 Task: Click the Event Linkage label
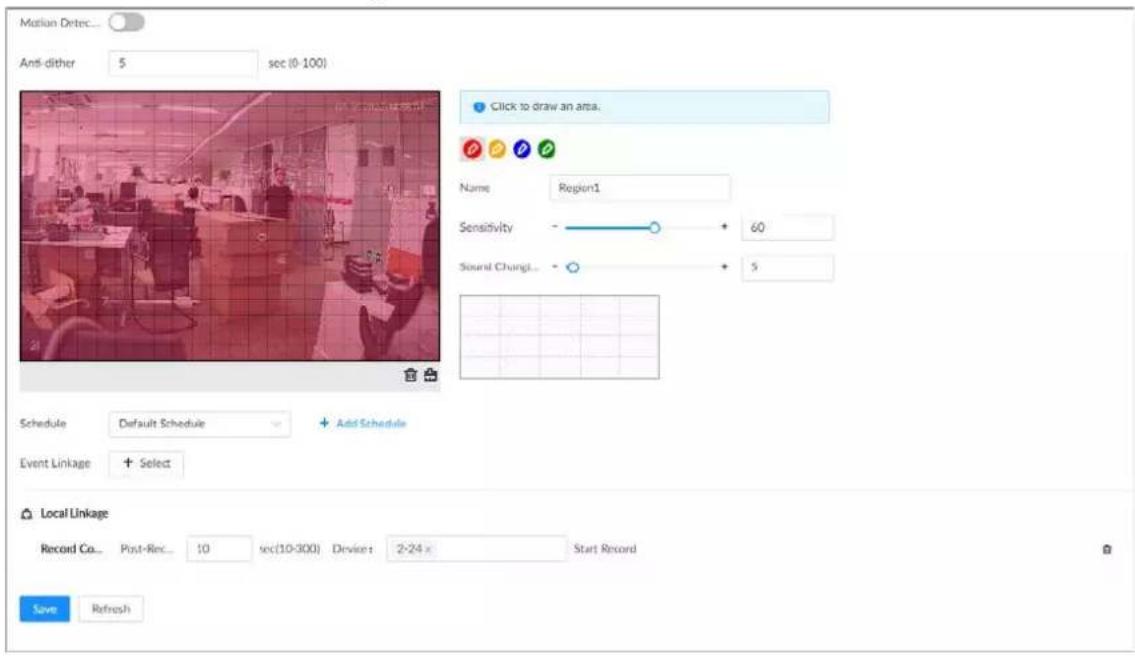55,463
